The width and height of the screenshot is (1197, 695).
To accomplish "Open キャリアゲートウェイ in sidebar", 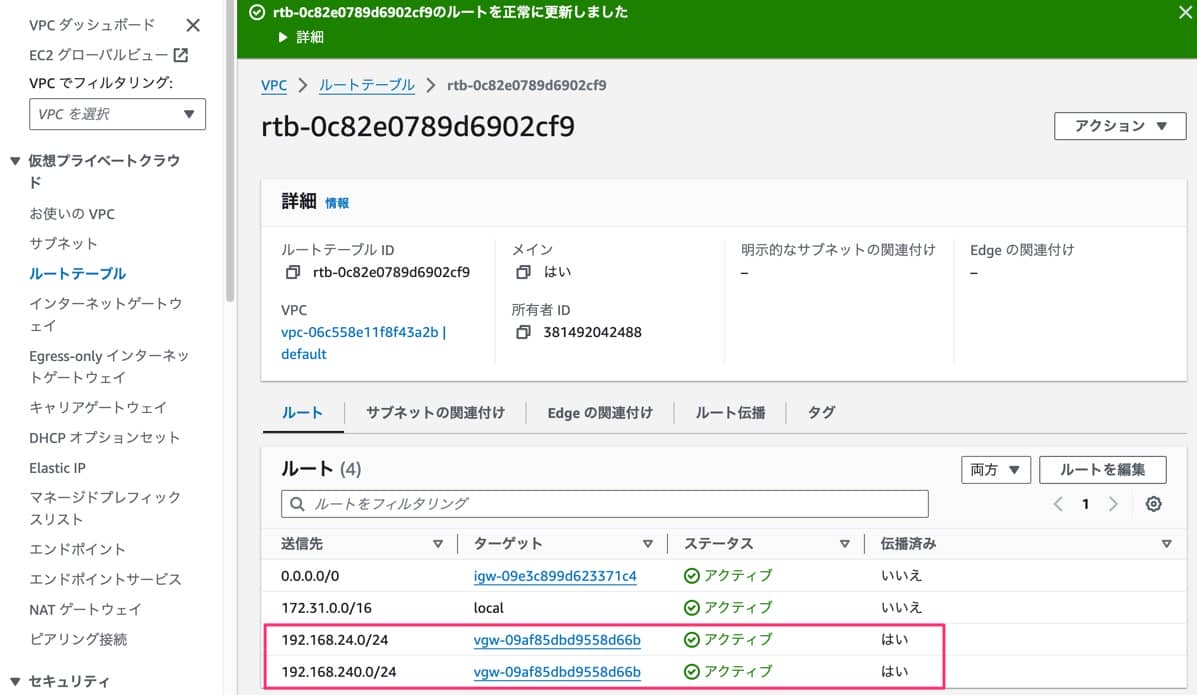I will click(x=98, y=408).
